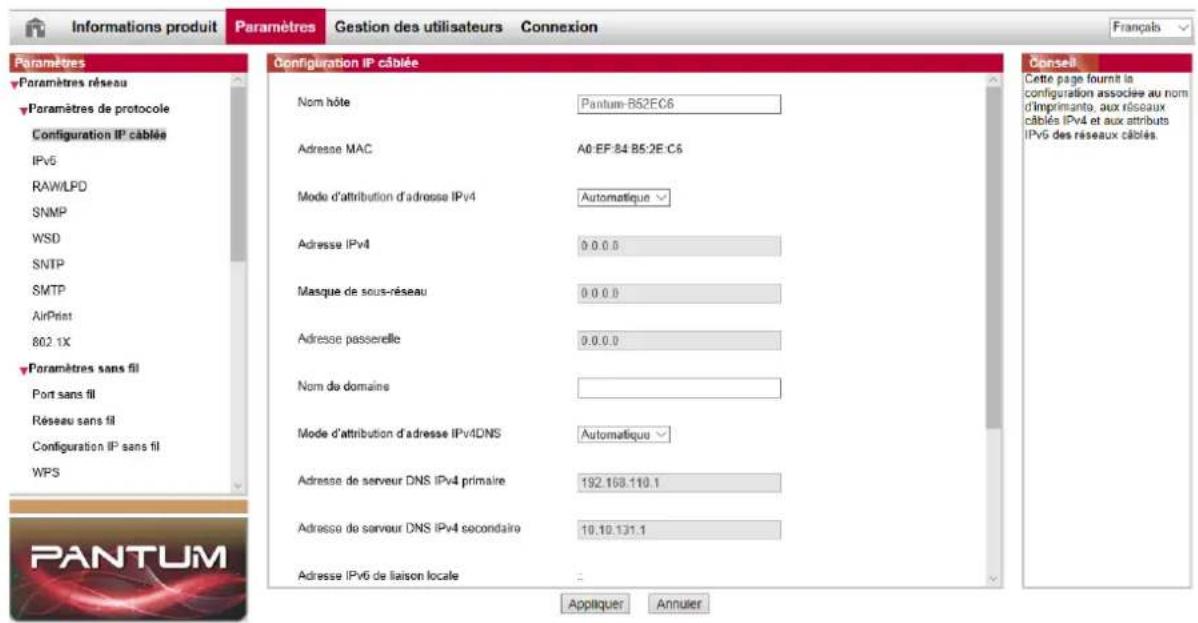Open 802.1X settings

pyautogui.click(x=51, y=342)
